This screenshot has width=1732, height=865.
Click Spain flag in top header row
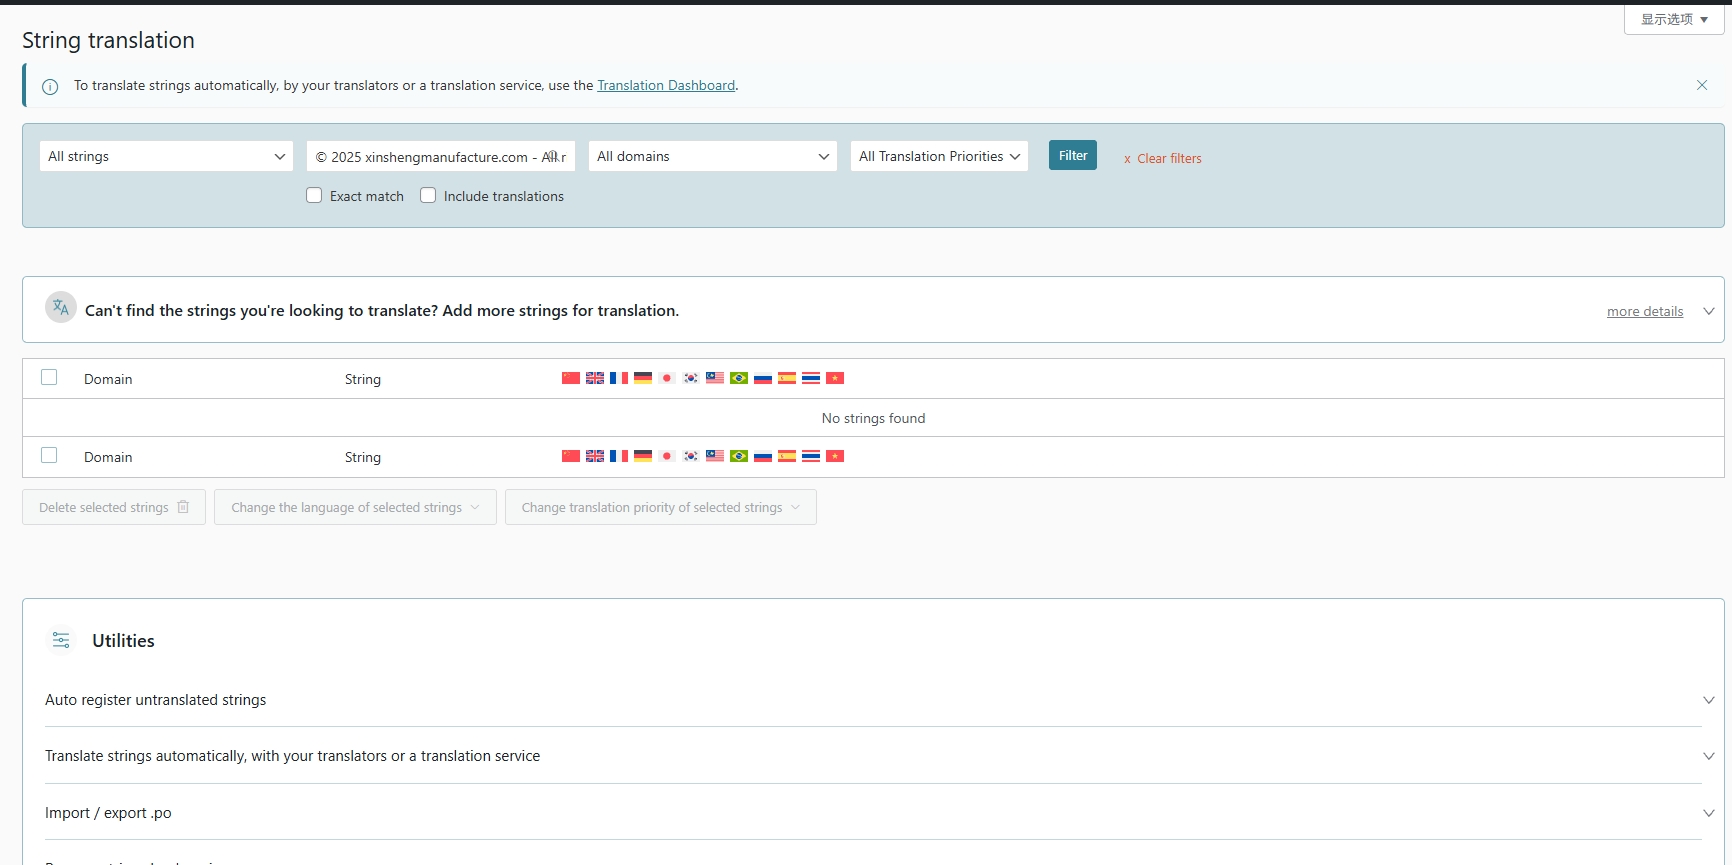787,378
